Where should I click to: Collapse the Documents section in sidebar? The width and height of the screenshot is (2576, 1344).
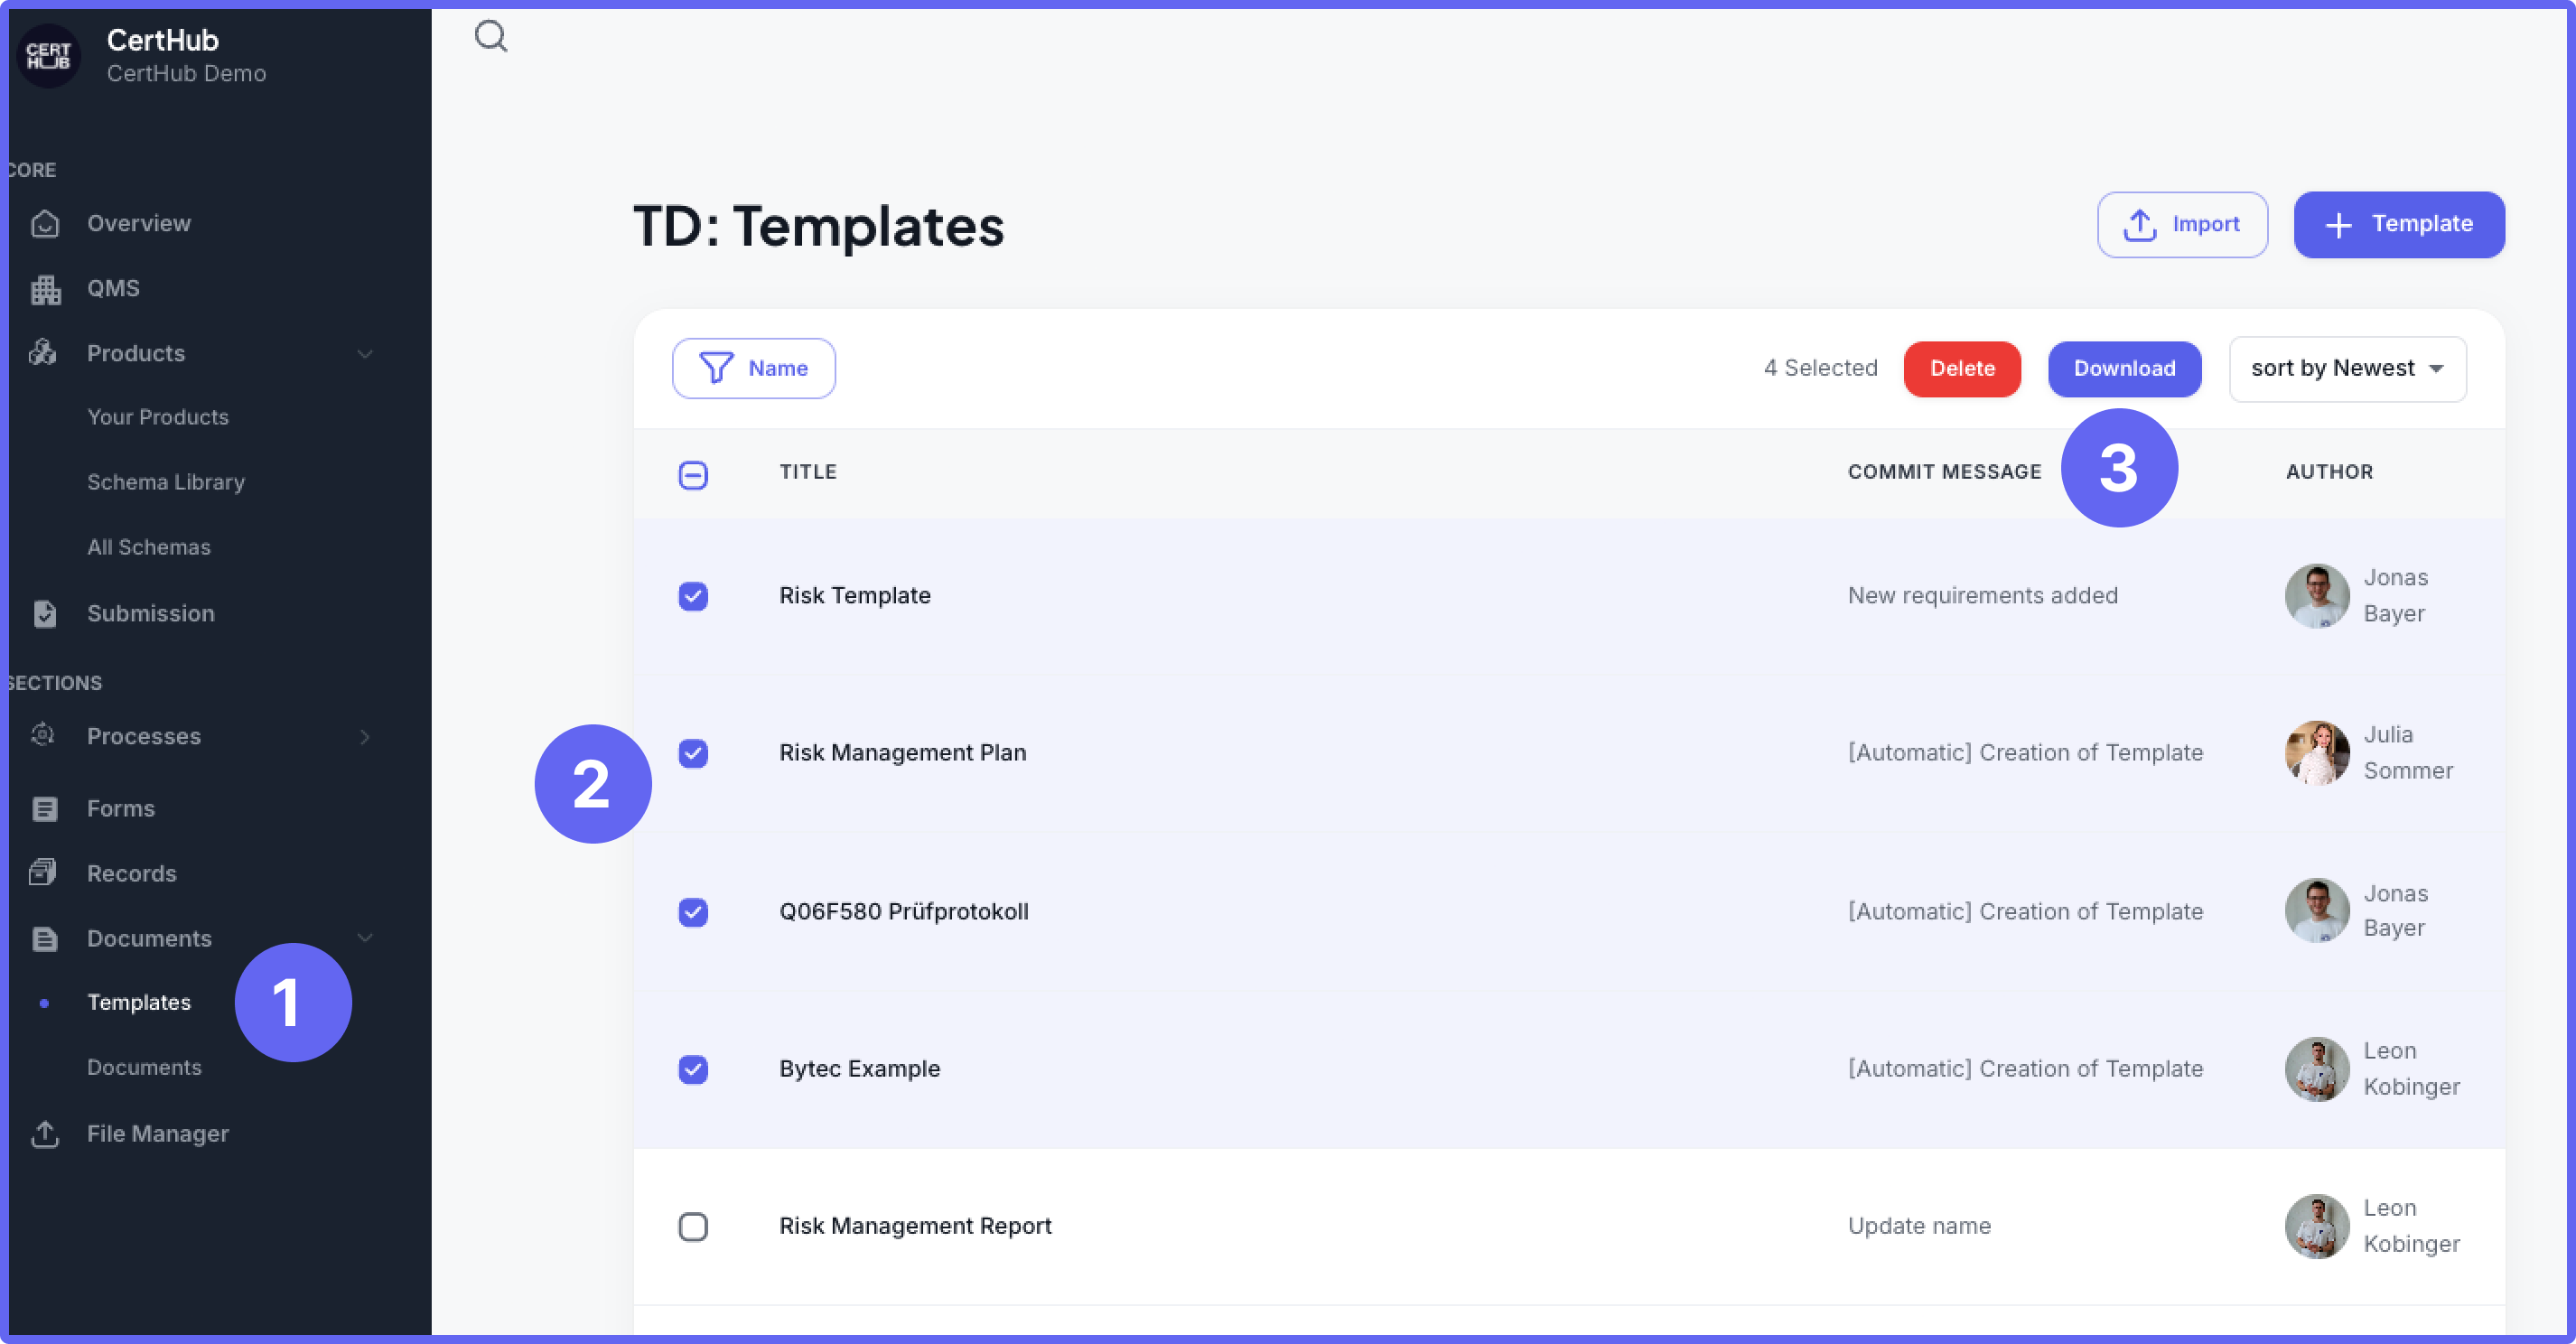click(366, 938)
